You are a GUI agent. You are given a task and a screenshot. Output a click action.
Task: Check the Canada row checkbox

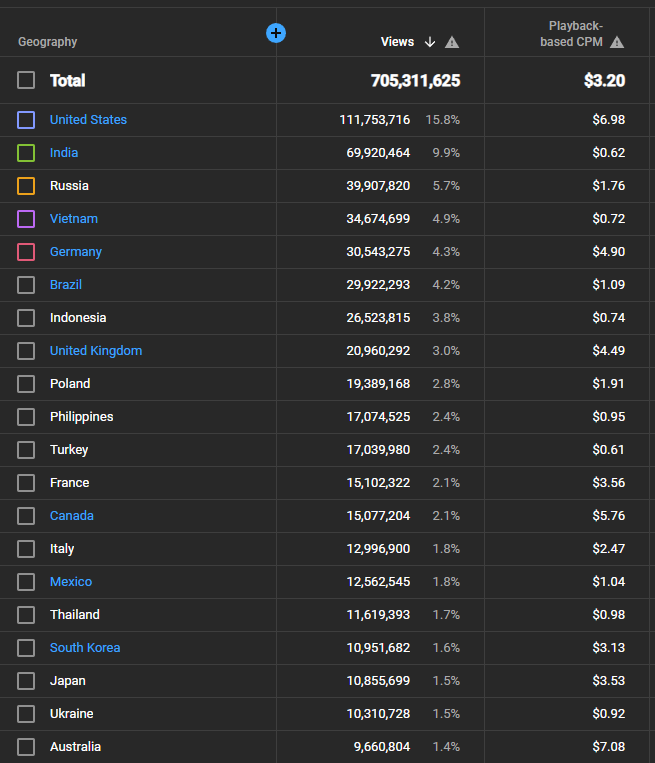(x=26, y=516)
